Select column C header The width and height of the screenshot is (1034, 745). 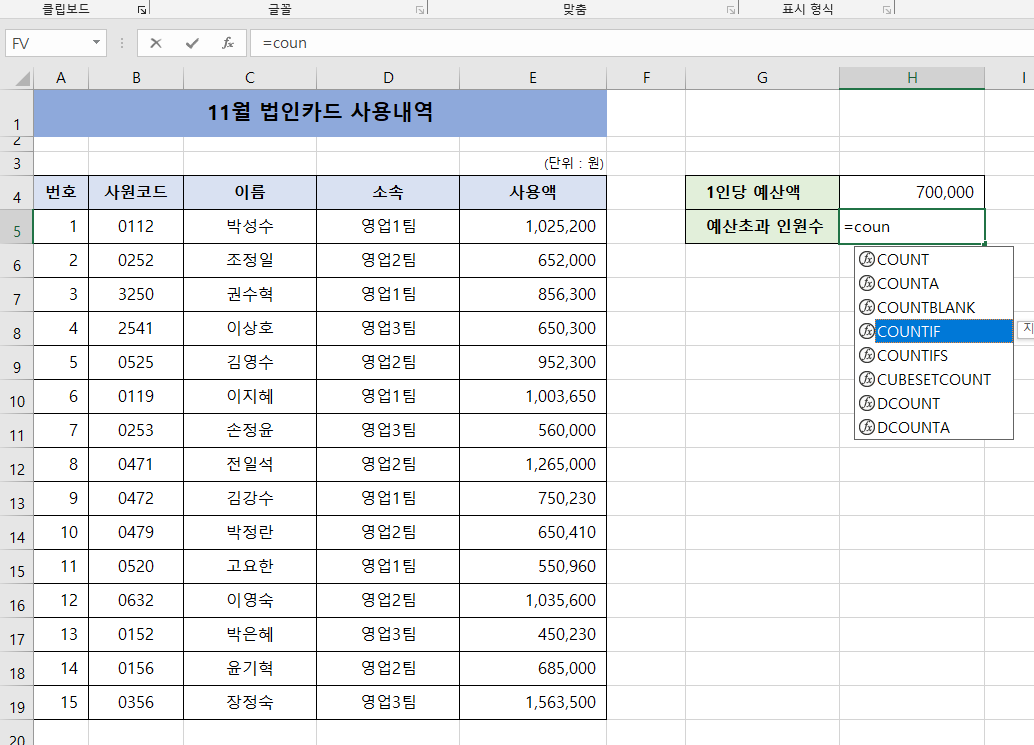[250, 78]
